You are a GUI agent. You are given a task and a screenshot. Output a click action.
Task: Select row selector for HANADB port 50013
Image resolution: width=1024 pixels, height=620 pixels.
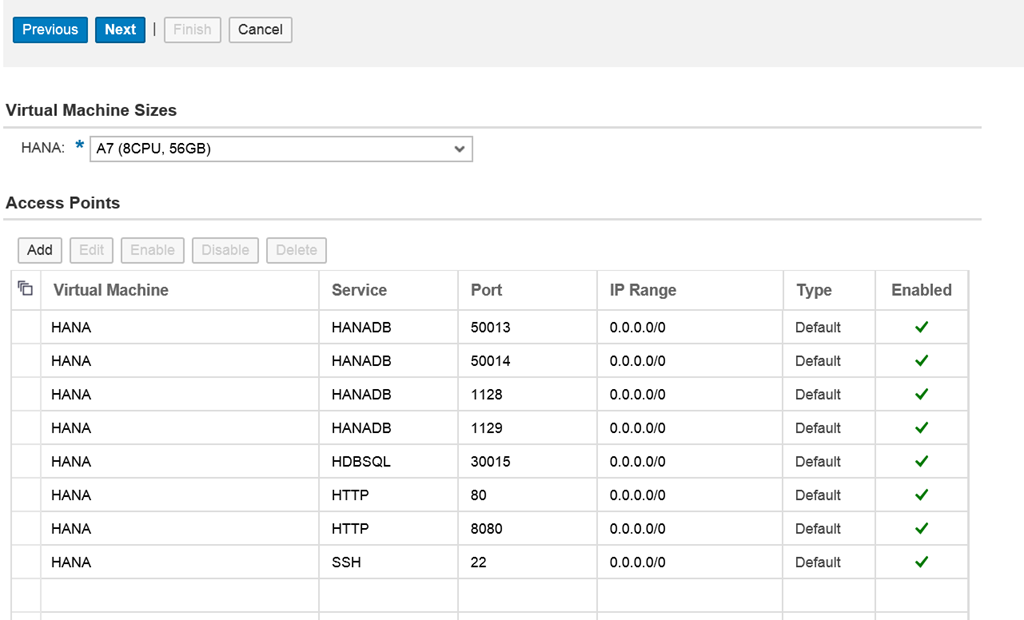(26, 327)
